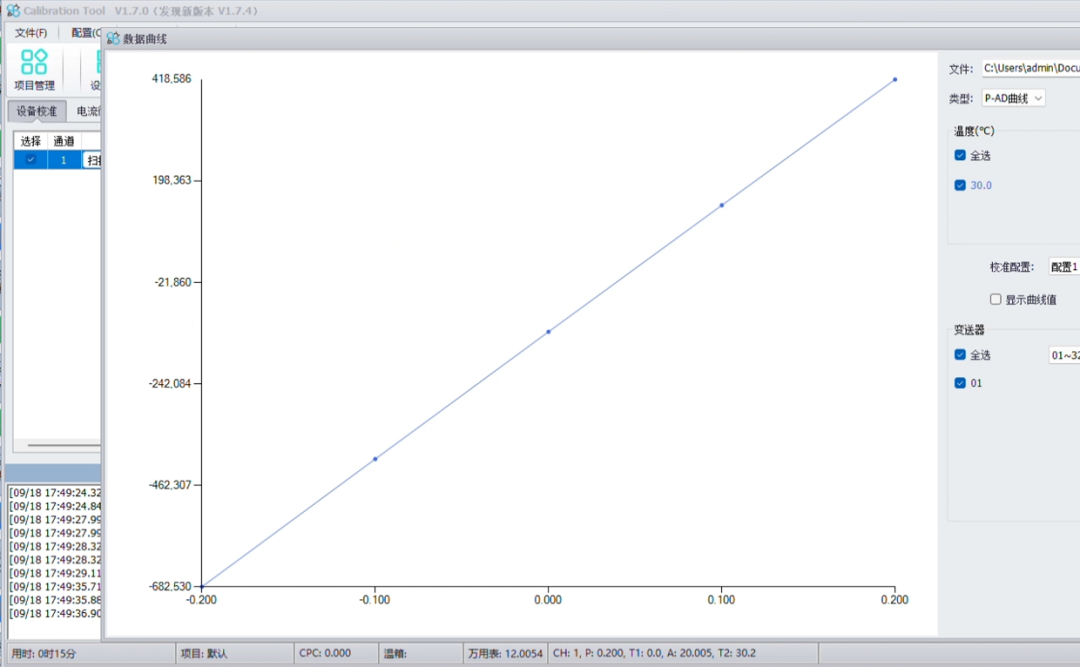This screenshot has width=1080, height=667.
Task: Click the data point at x 0.200
Action: click(895, 79)
